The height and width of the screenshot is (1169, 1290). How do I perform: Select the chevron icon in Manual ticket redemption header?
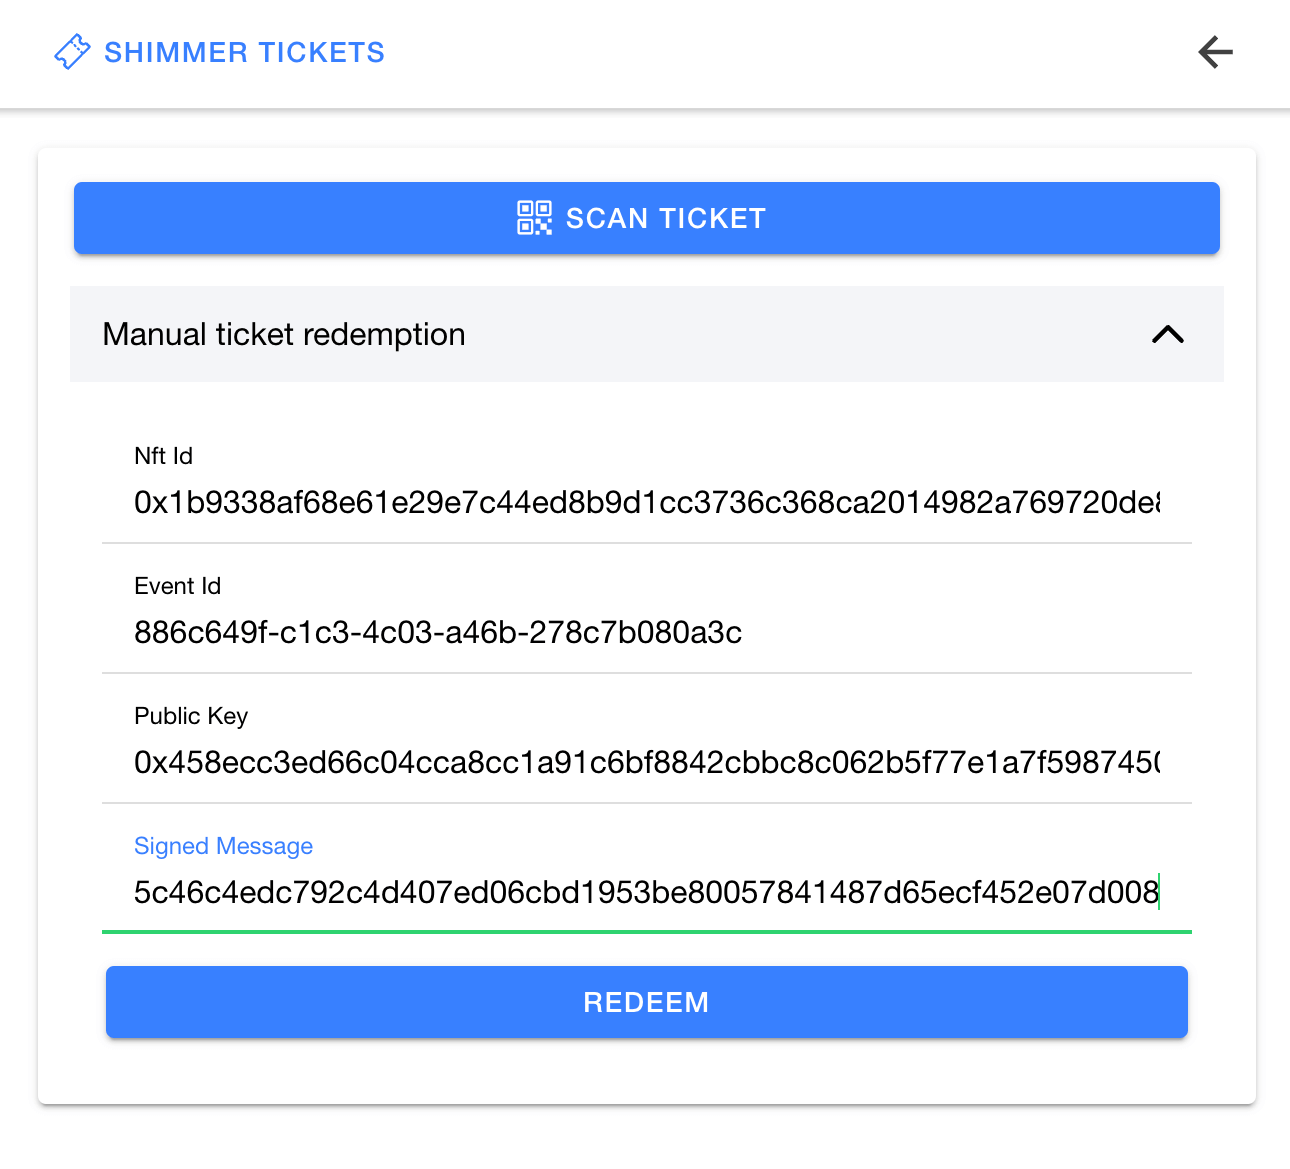[1167, 335]
